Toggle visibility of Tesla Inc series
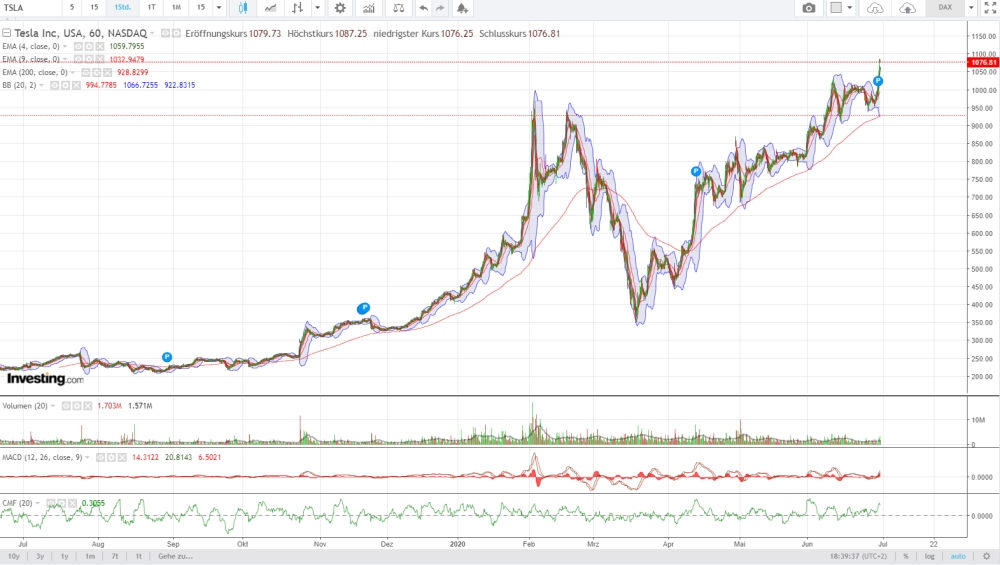1000x565 pixels. coord(165,33)
